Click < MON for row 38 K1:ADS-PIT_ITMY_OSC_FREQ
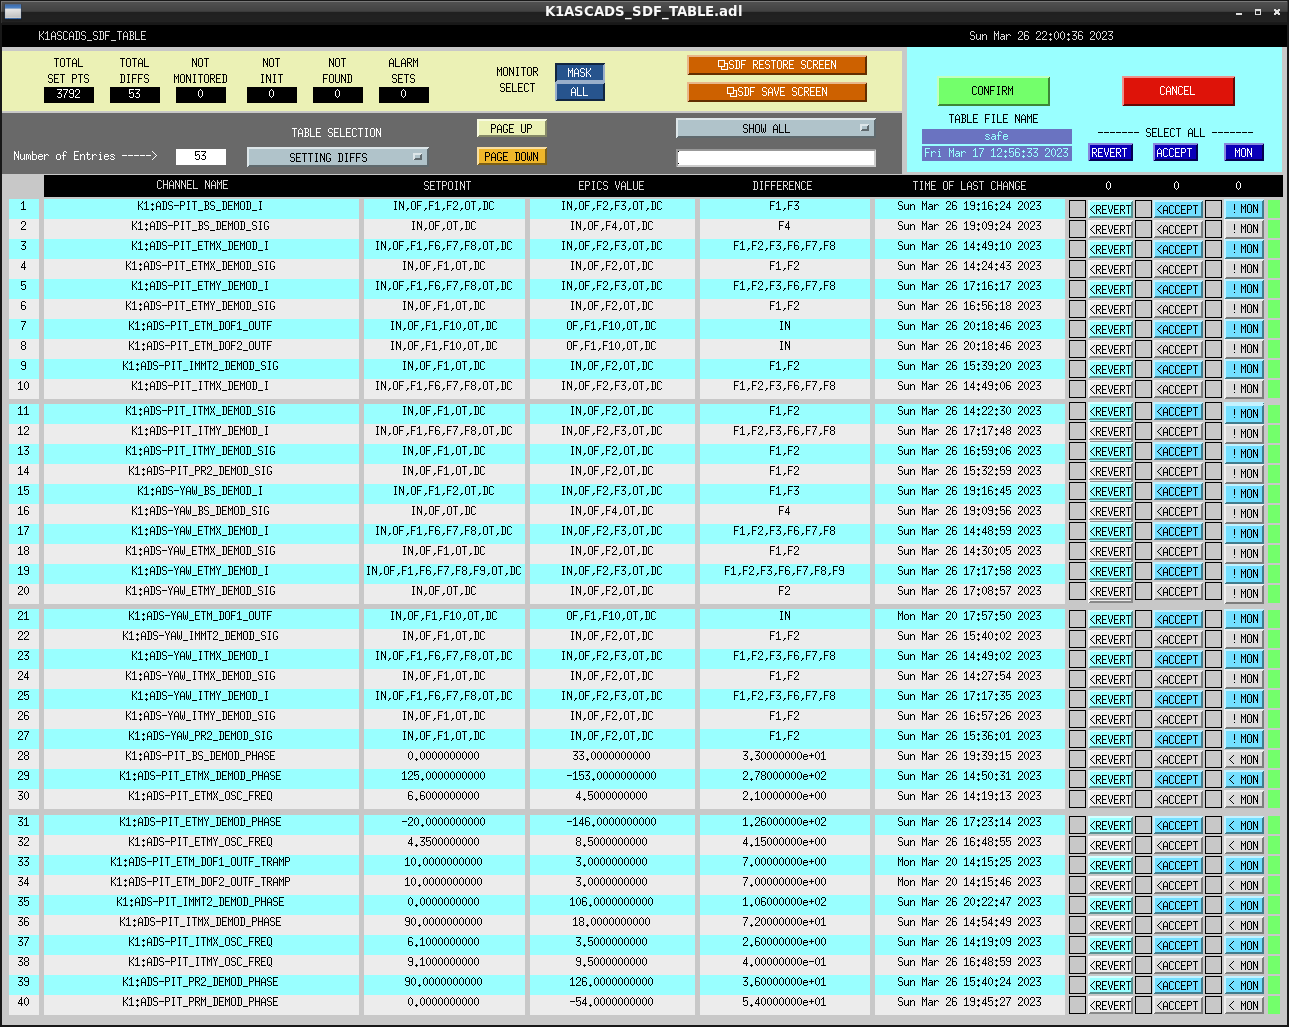 coord(1244,965)
